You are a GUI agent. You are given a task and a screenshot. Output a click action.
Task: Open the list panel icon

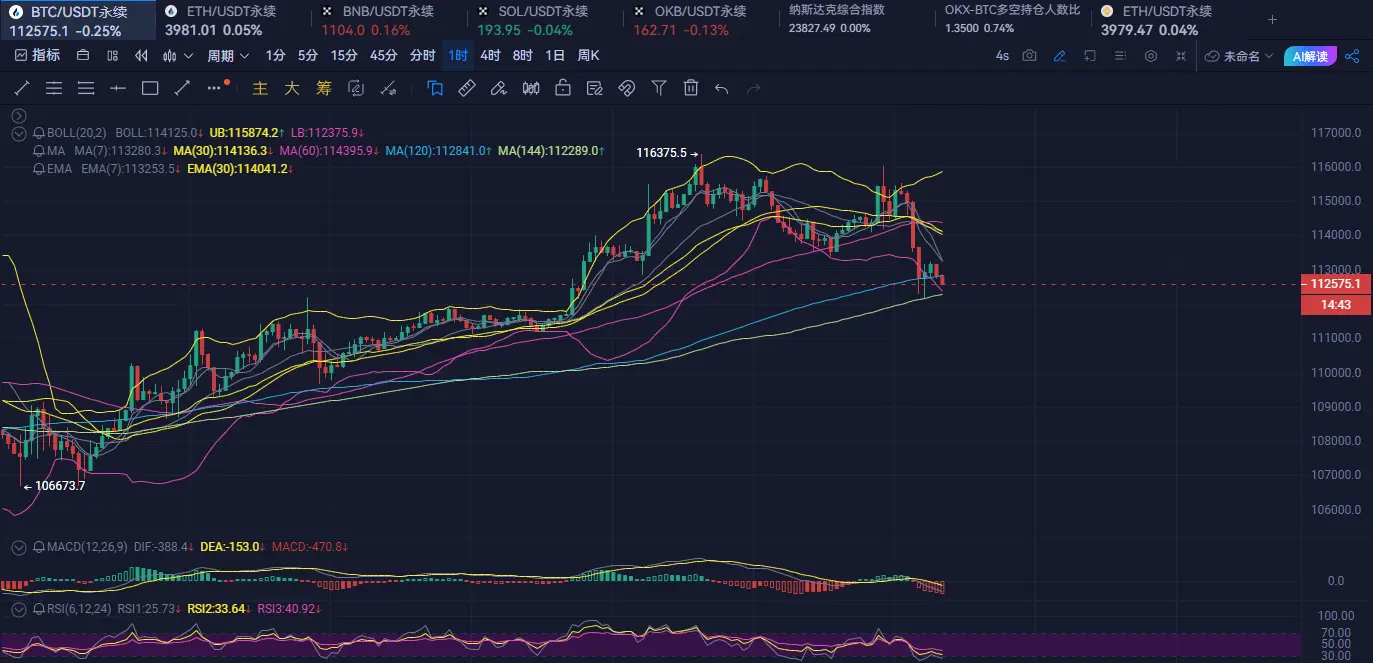click(1120, 56)
